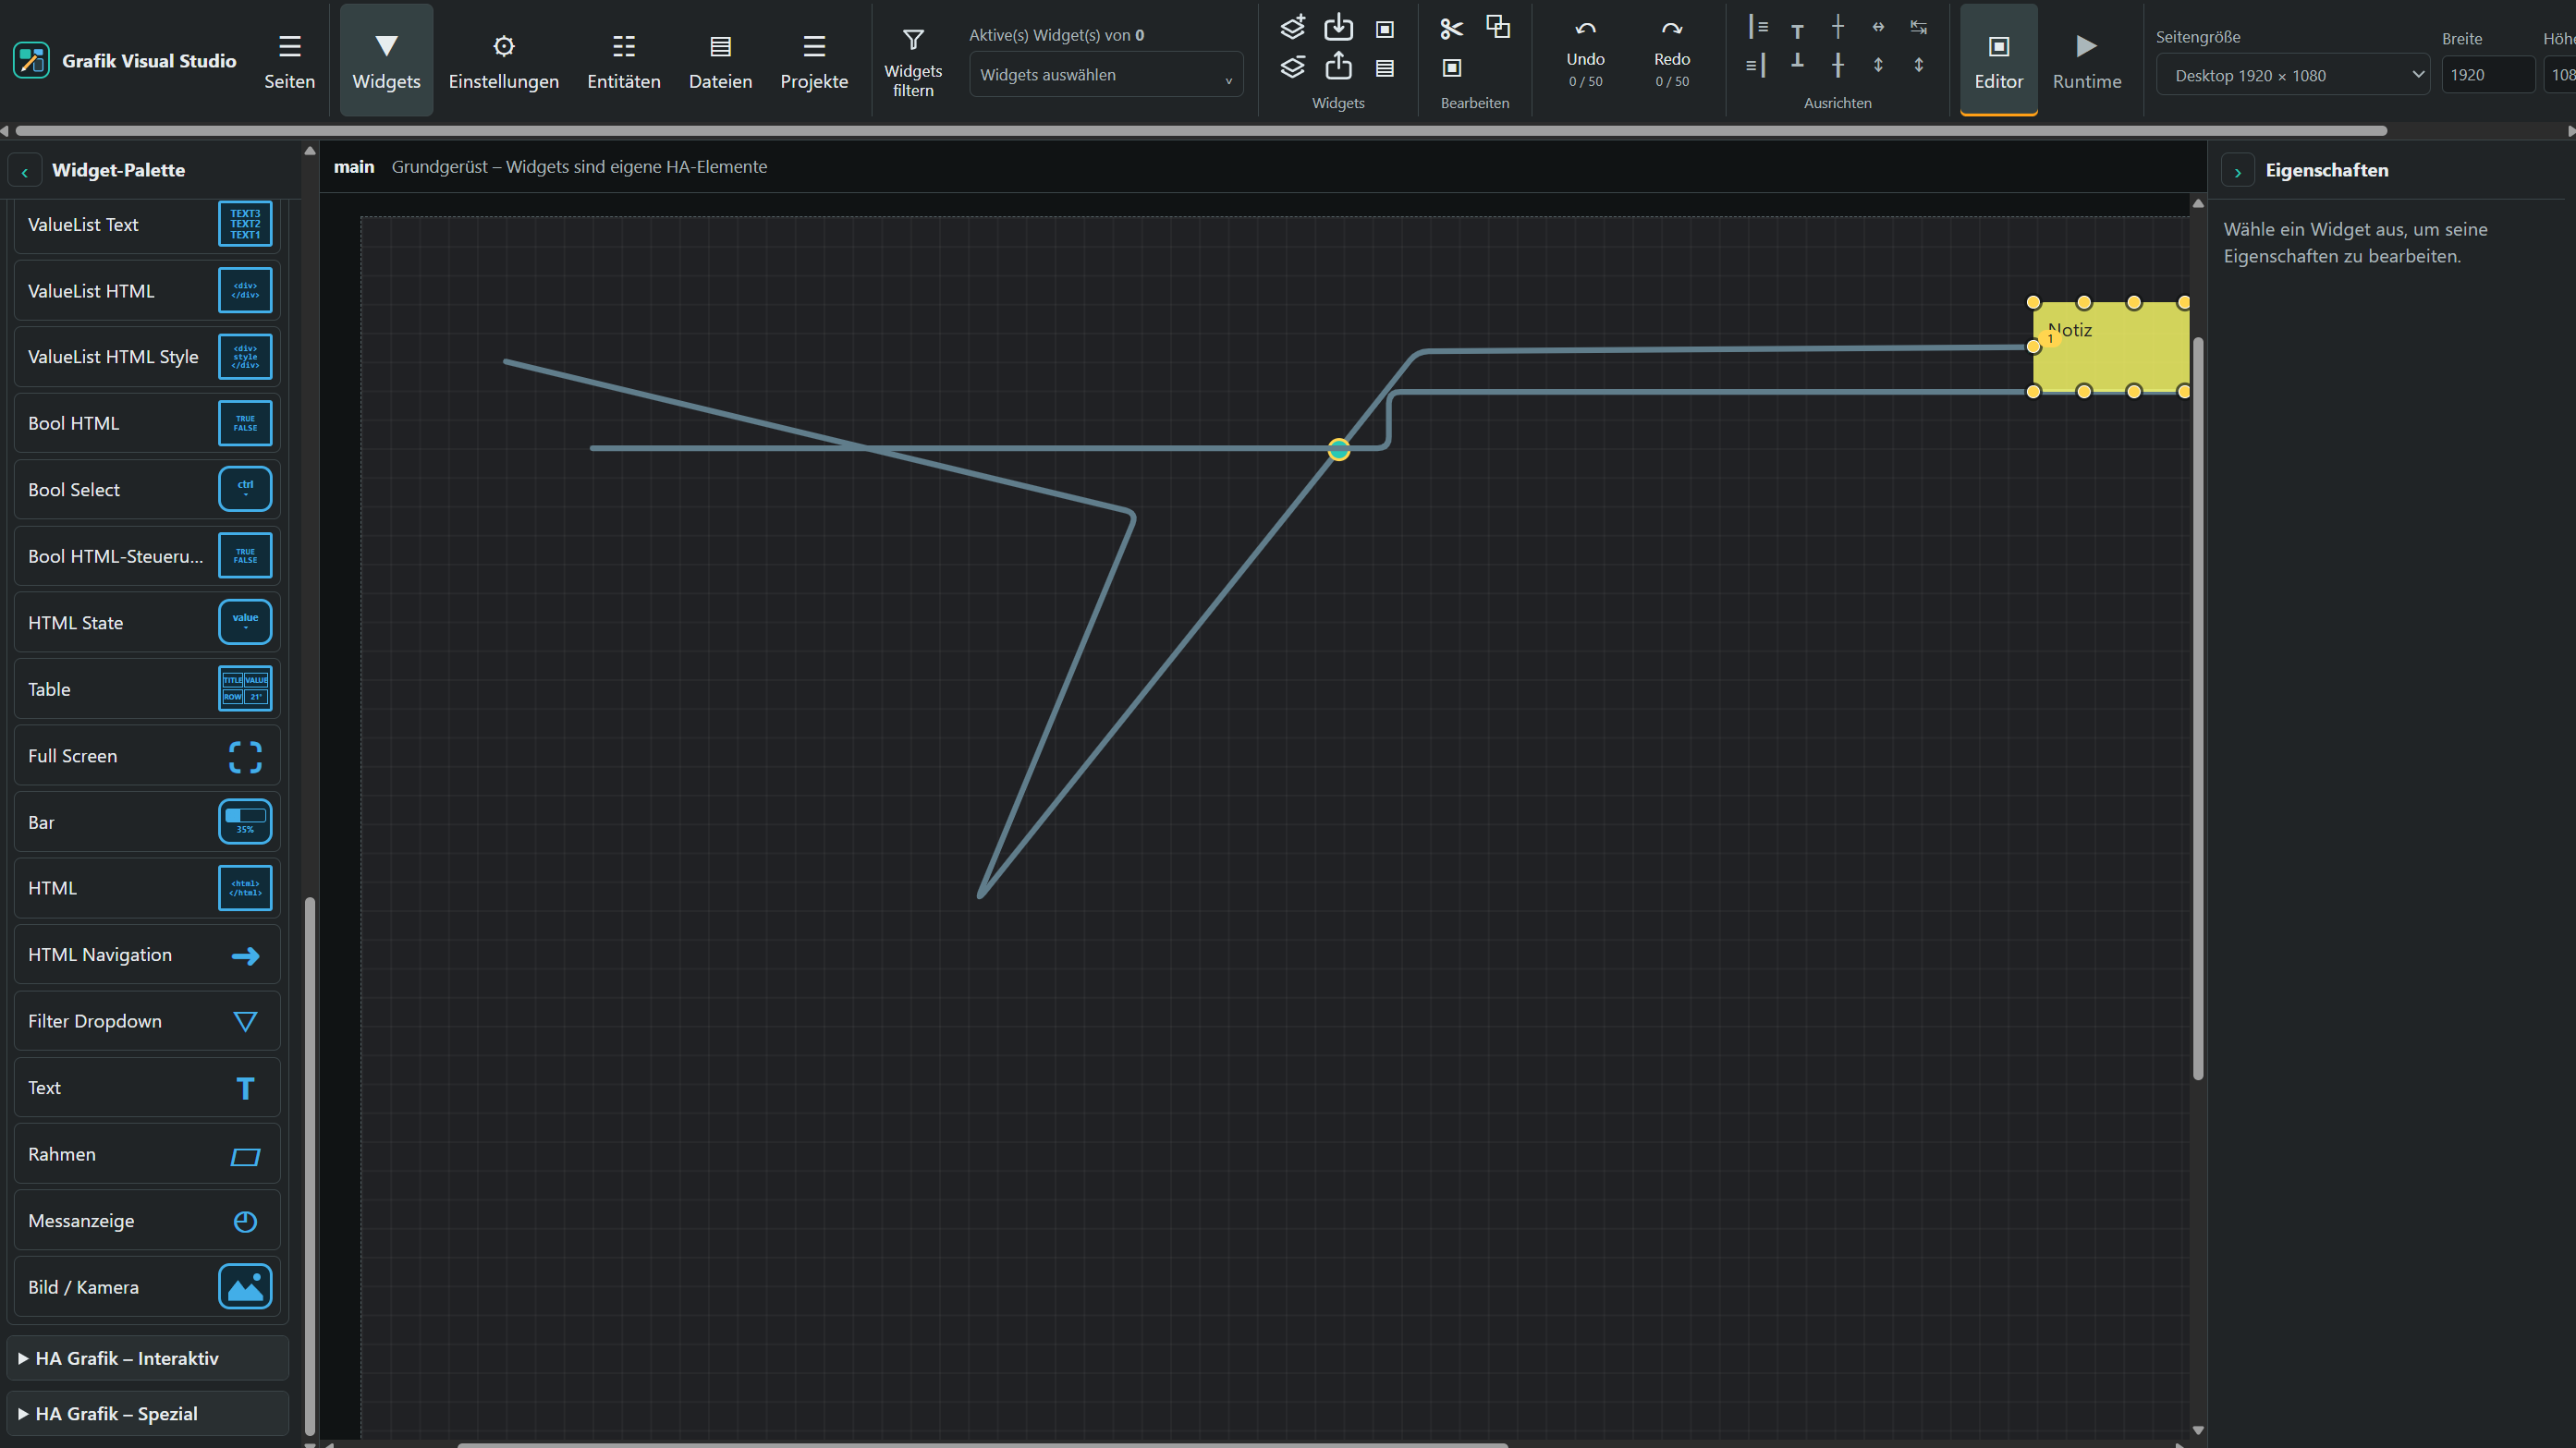The image size is (2576, 1448).
Task: Click the circular line handle on canvas
Action: tap(1338, 450)
